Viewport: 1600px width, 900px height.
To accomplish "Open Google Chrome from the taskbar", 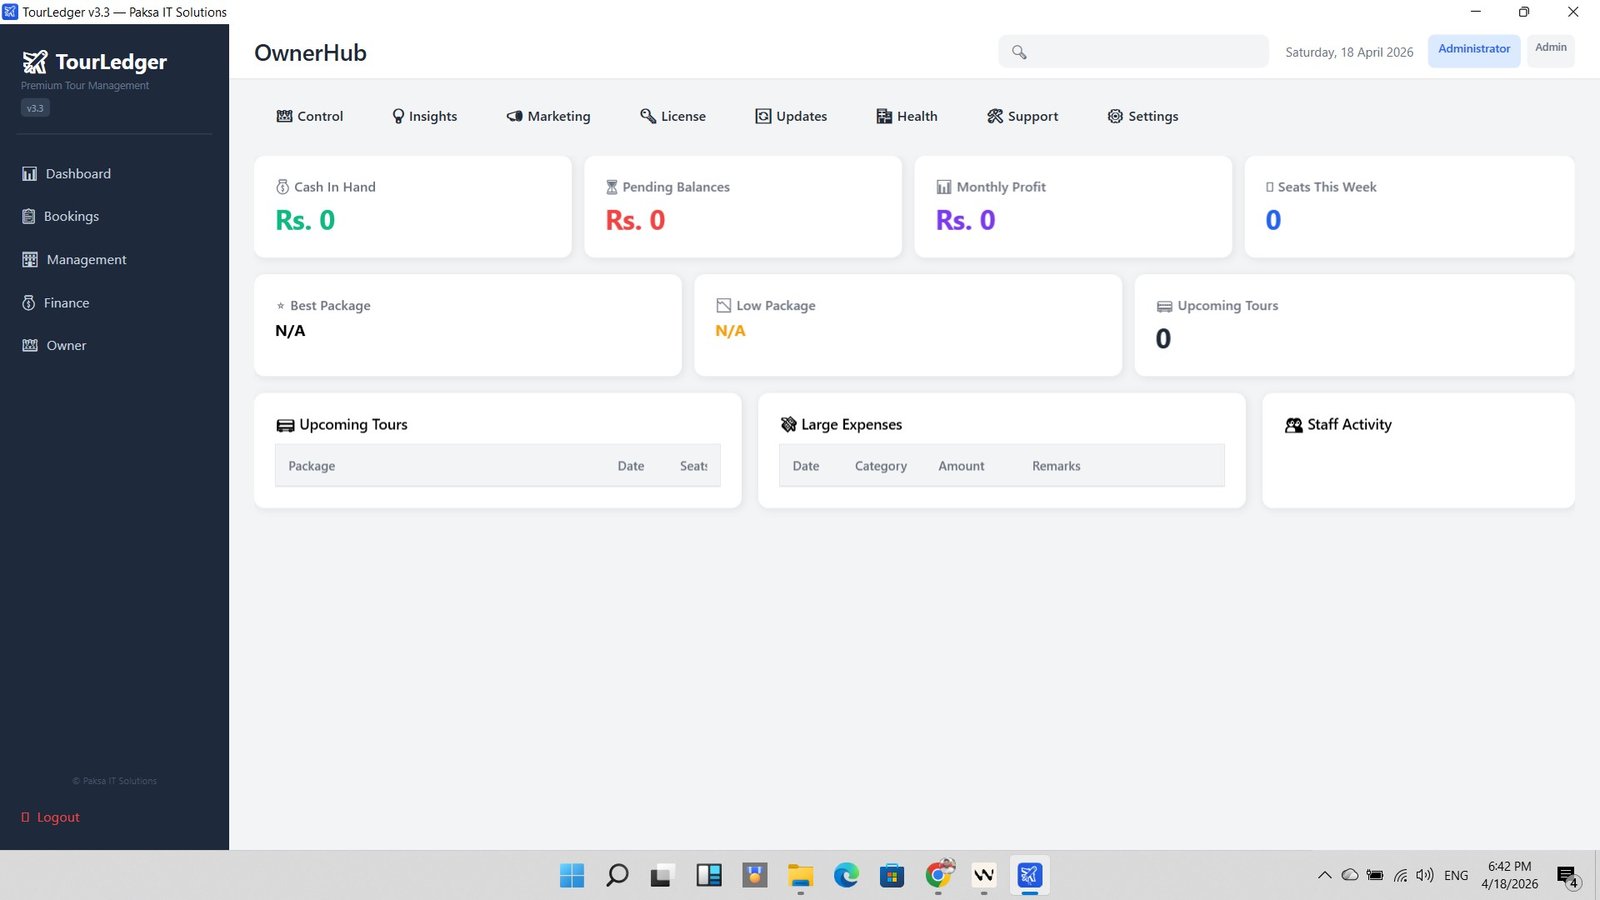I will point(938,875).
